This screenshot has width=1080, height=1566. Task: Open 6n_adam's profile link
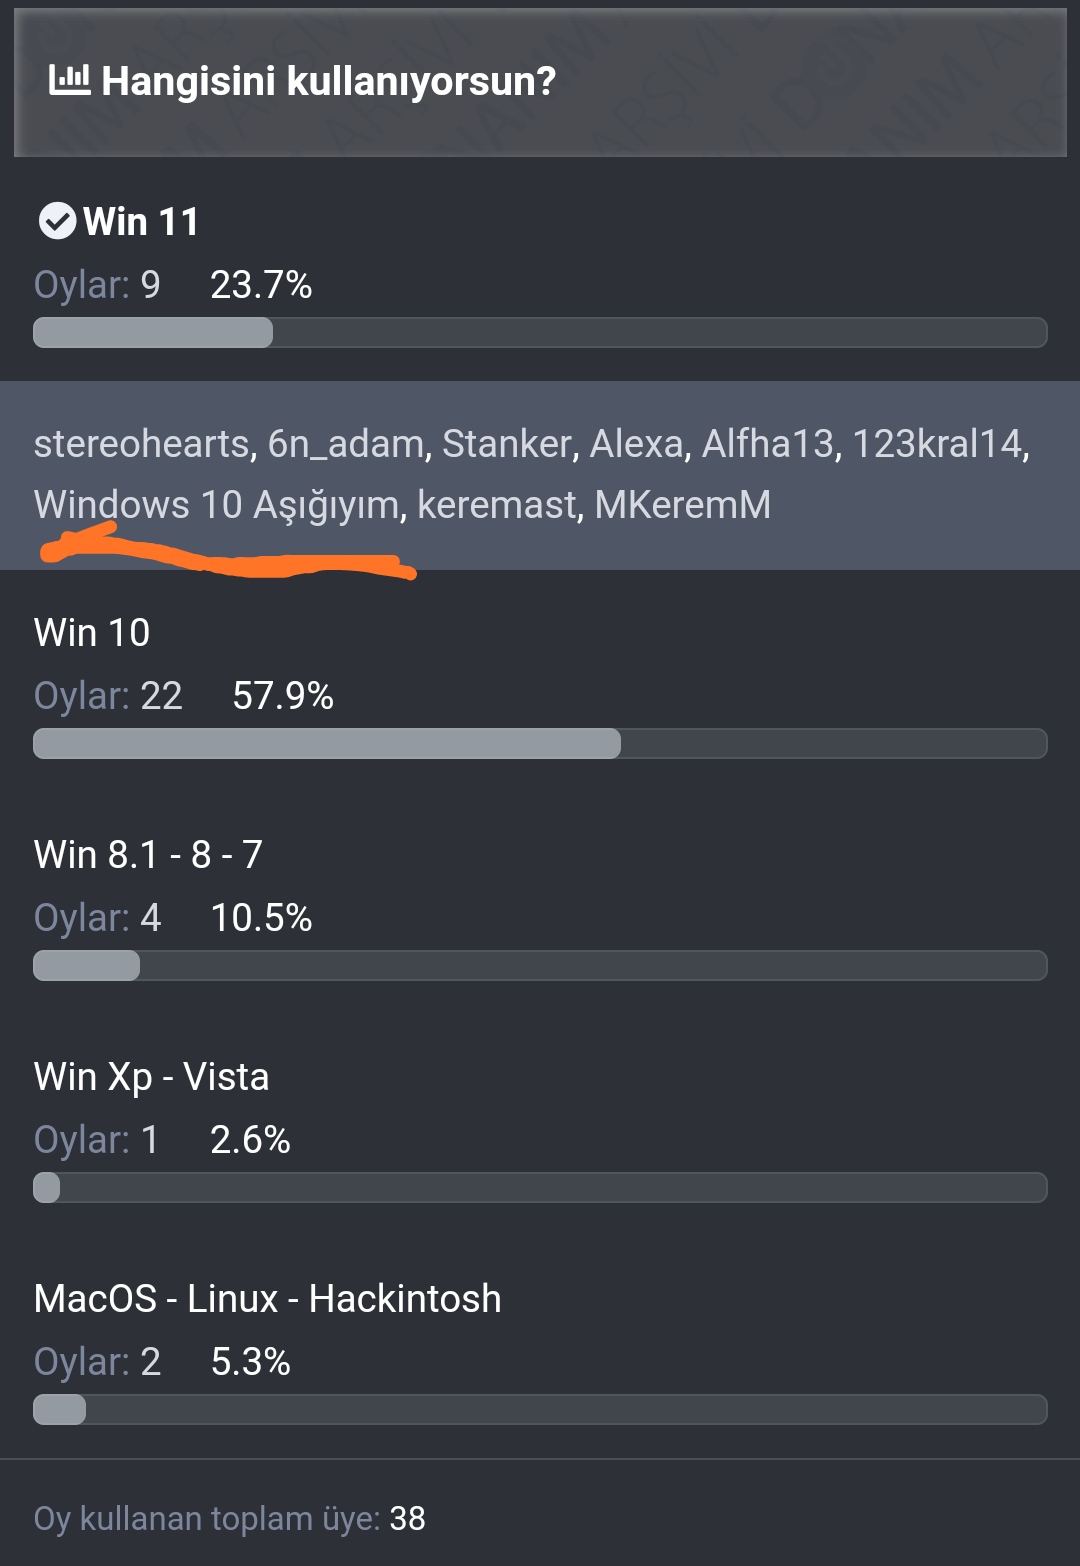pyautogui.click(x=346, y=444)
